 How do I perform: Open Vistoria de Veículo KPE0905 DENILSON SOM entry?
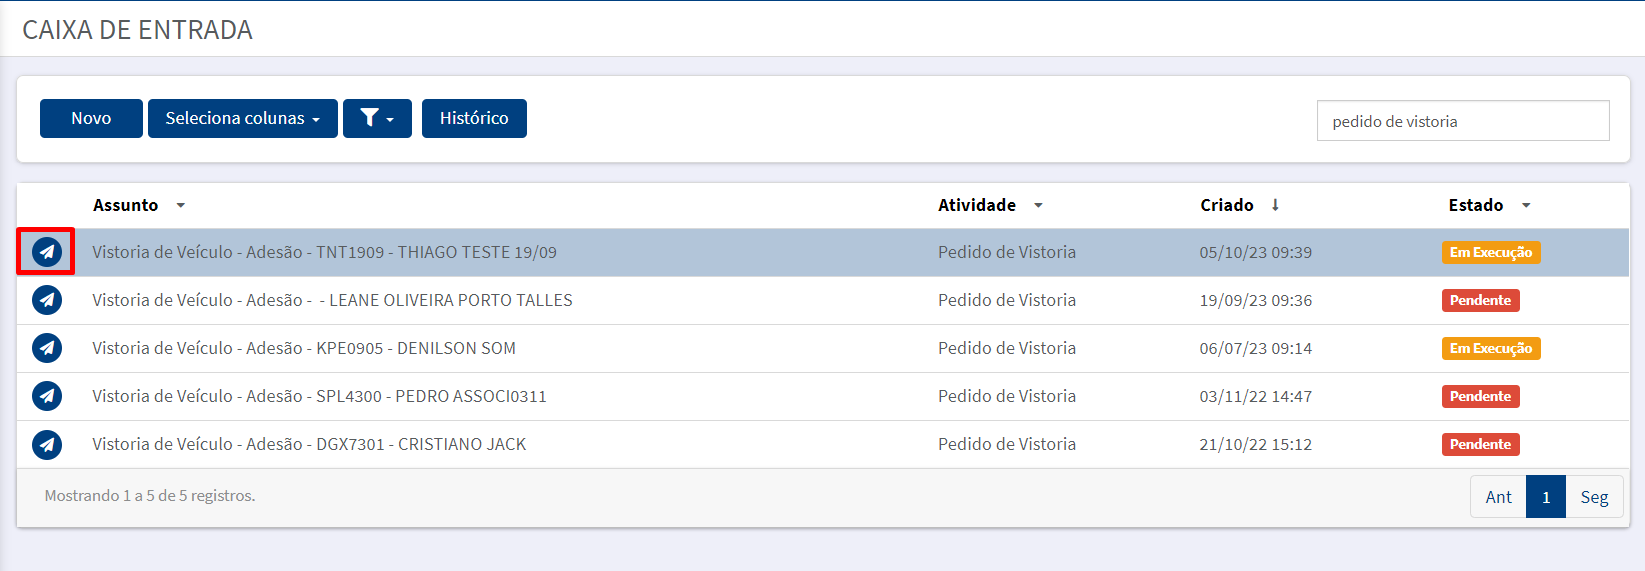(304, 348)
